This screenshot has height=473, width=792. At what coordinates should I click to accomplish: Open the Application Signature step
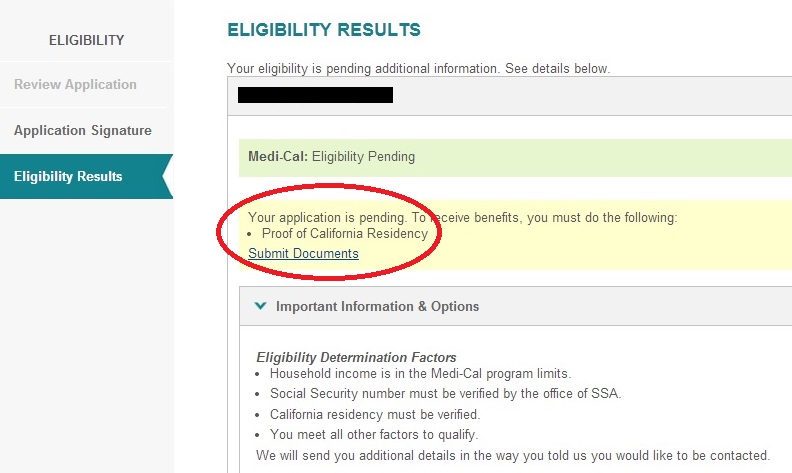coord(83,131)
